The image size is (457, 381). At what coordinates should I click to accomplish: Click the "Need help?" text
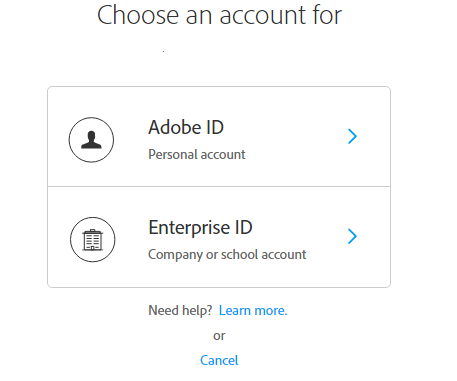click(x=180, y=311)
